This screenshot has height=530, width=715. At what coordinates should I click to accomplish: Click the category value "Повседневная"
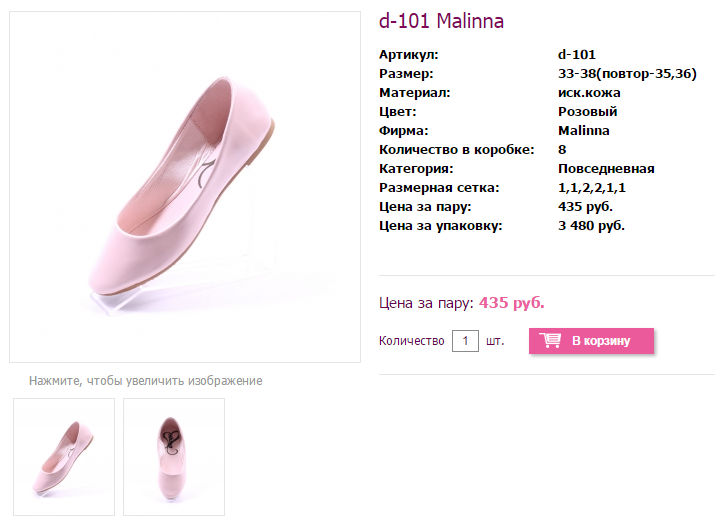point(606,169)
